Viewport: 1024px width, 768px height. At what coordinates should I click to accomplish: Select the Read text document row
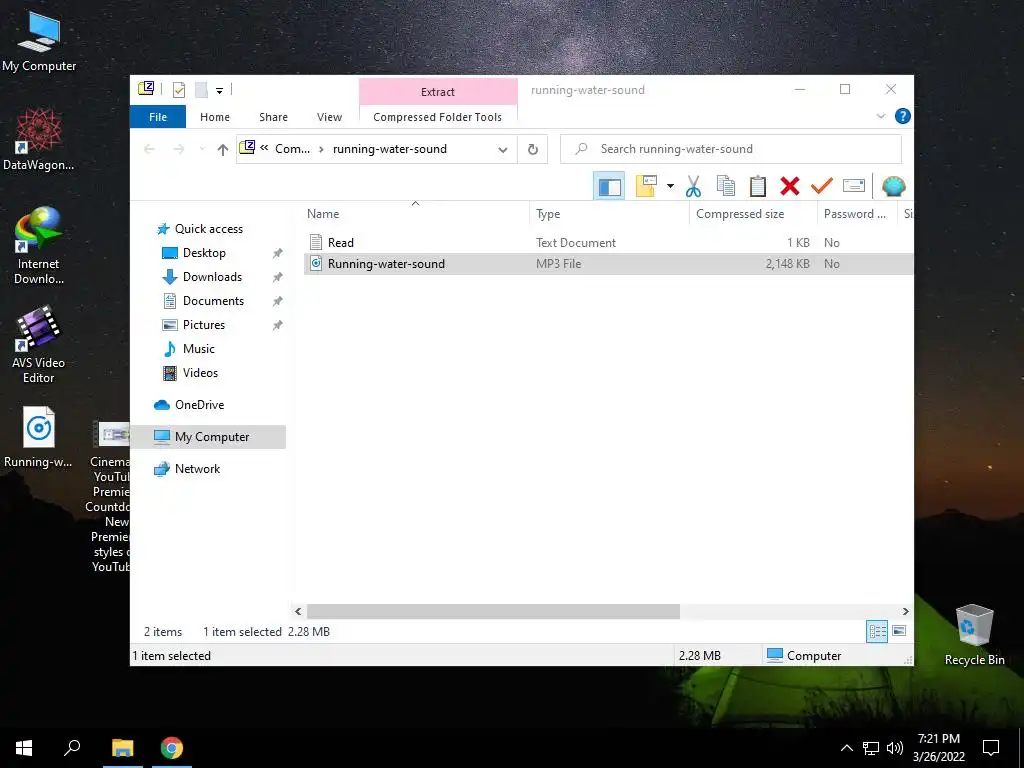607,242
